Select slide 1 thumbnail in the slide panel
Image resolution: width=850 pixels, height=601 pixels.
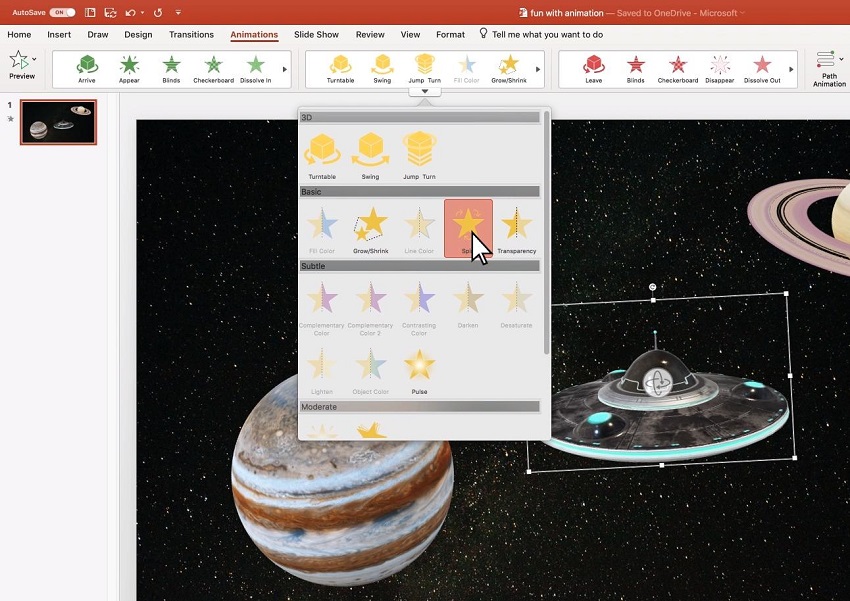(58, 122)
